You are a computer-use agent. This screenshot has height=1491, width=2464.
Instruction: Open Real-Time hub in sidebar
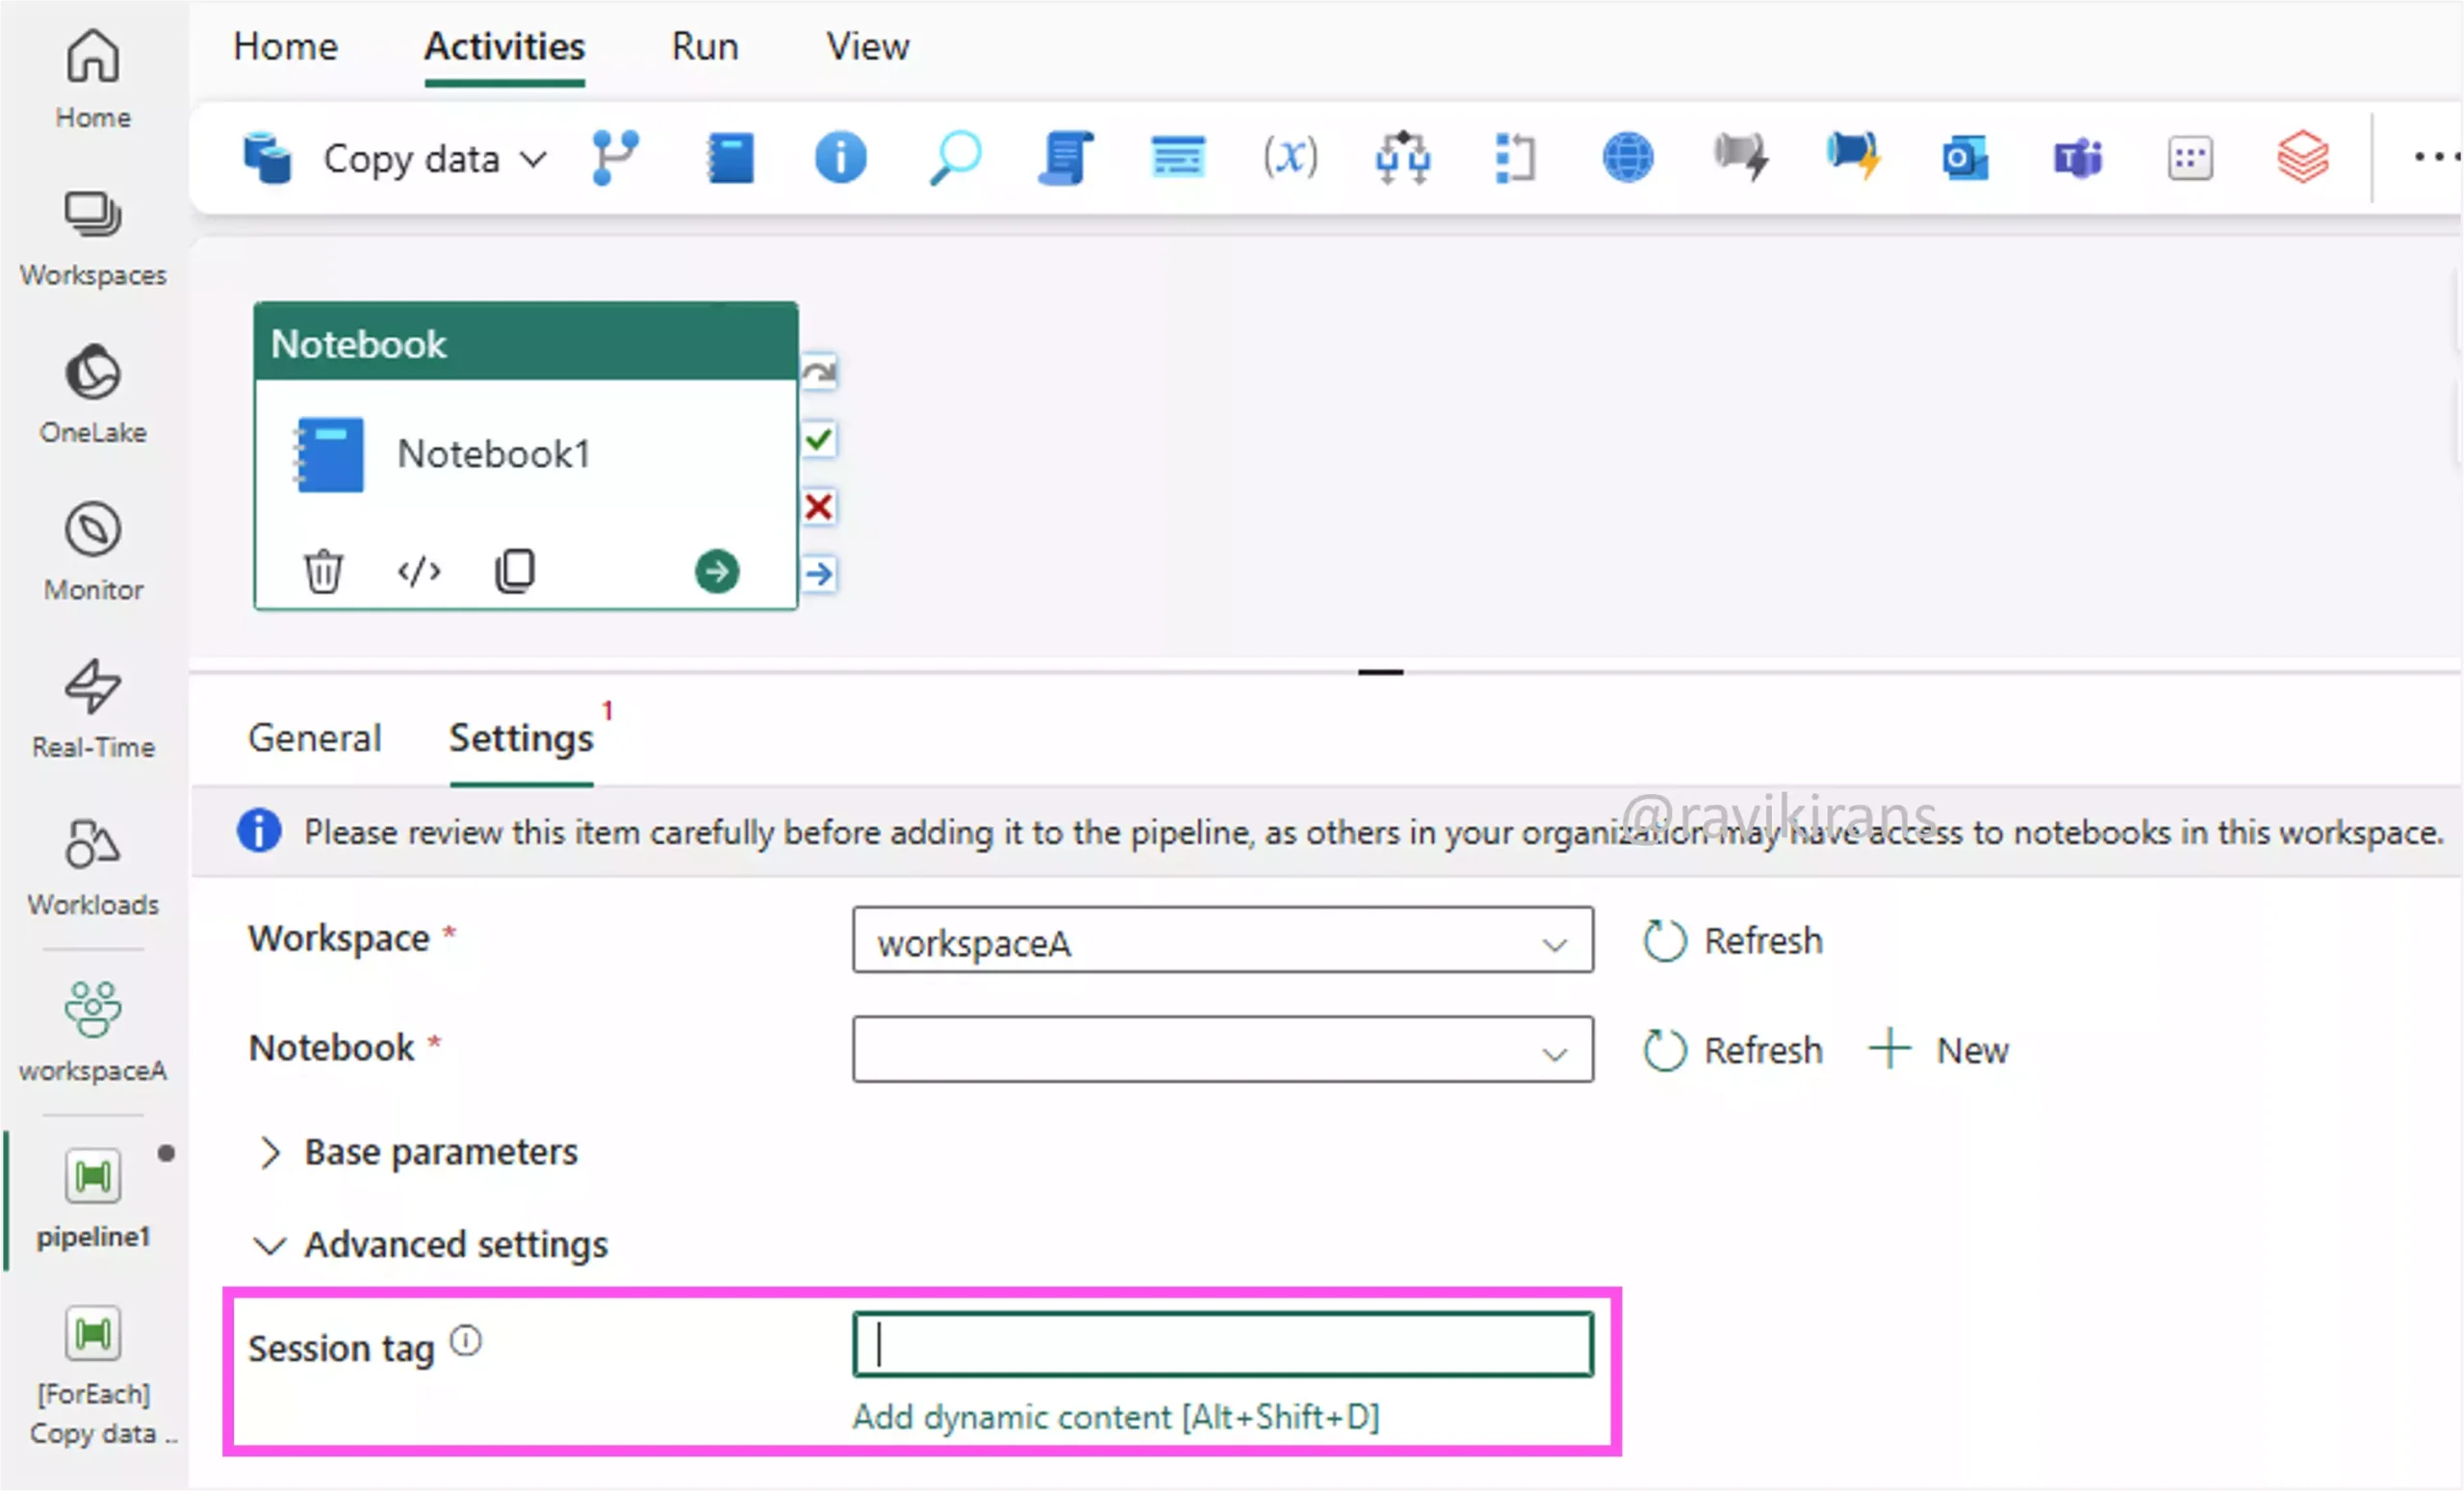coord(93,709)
